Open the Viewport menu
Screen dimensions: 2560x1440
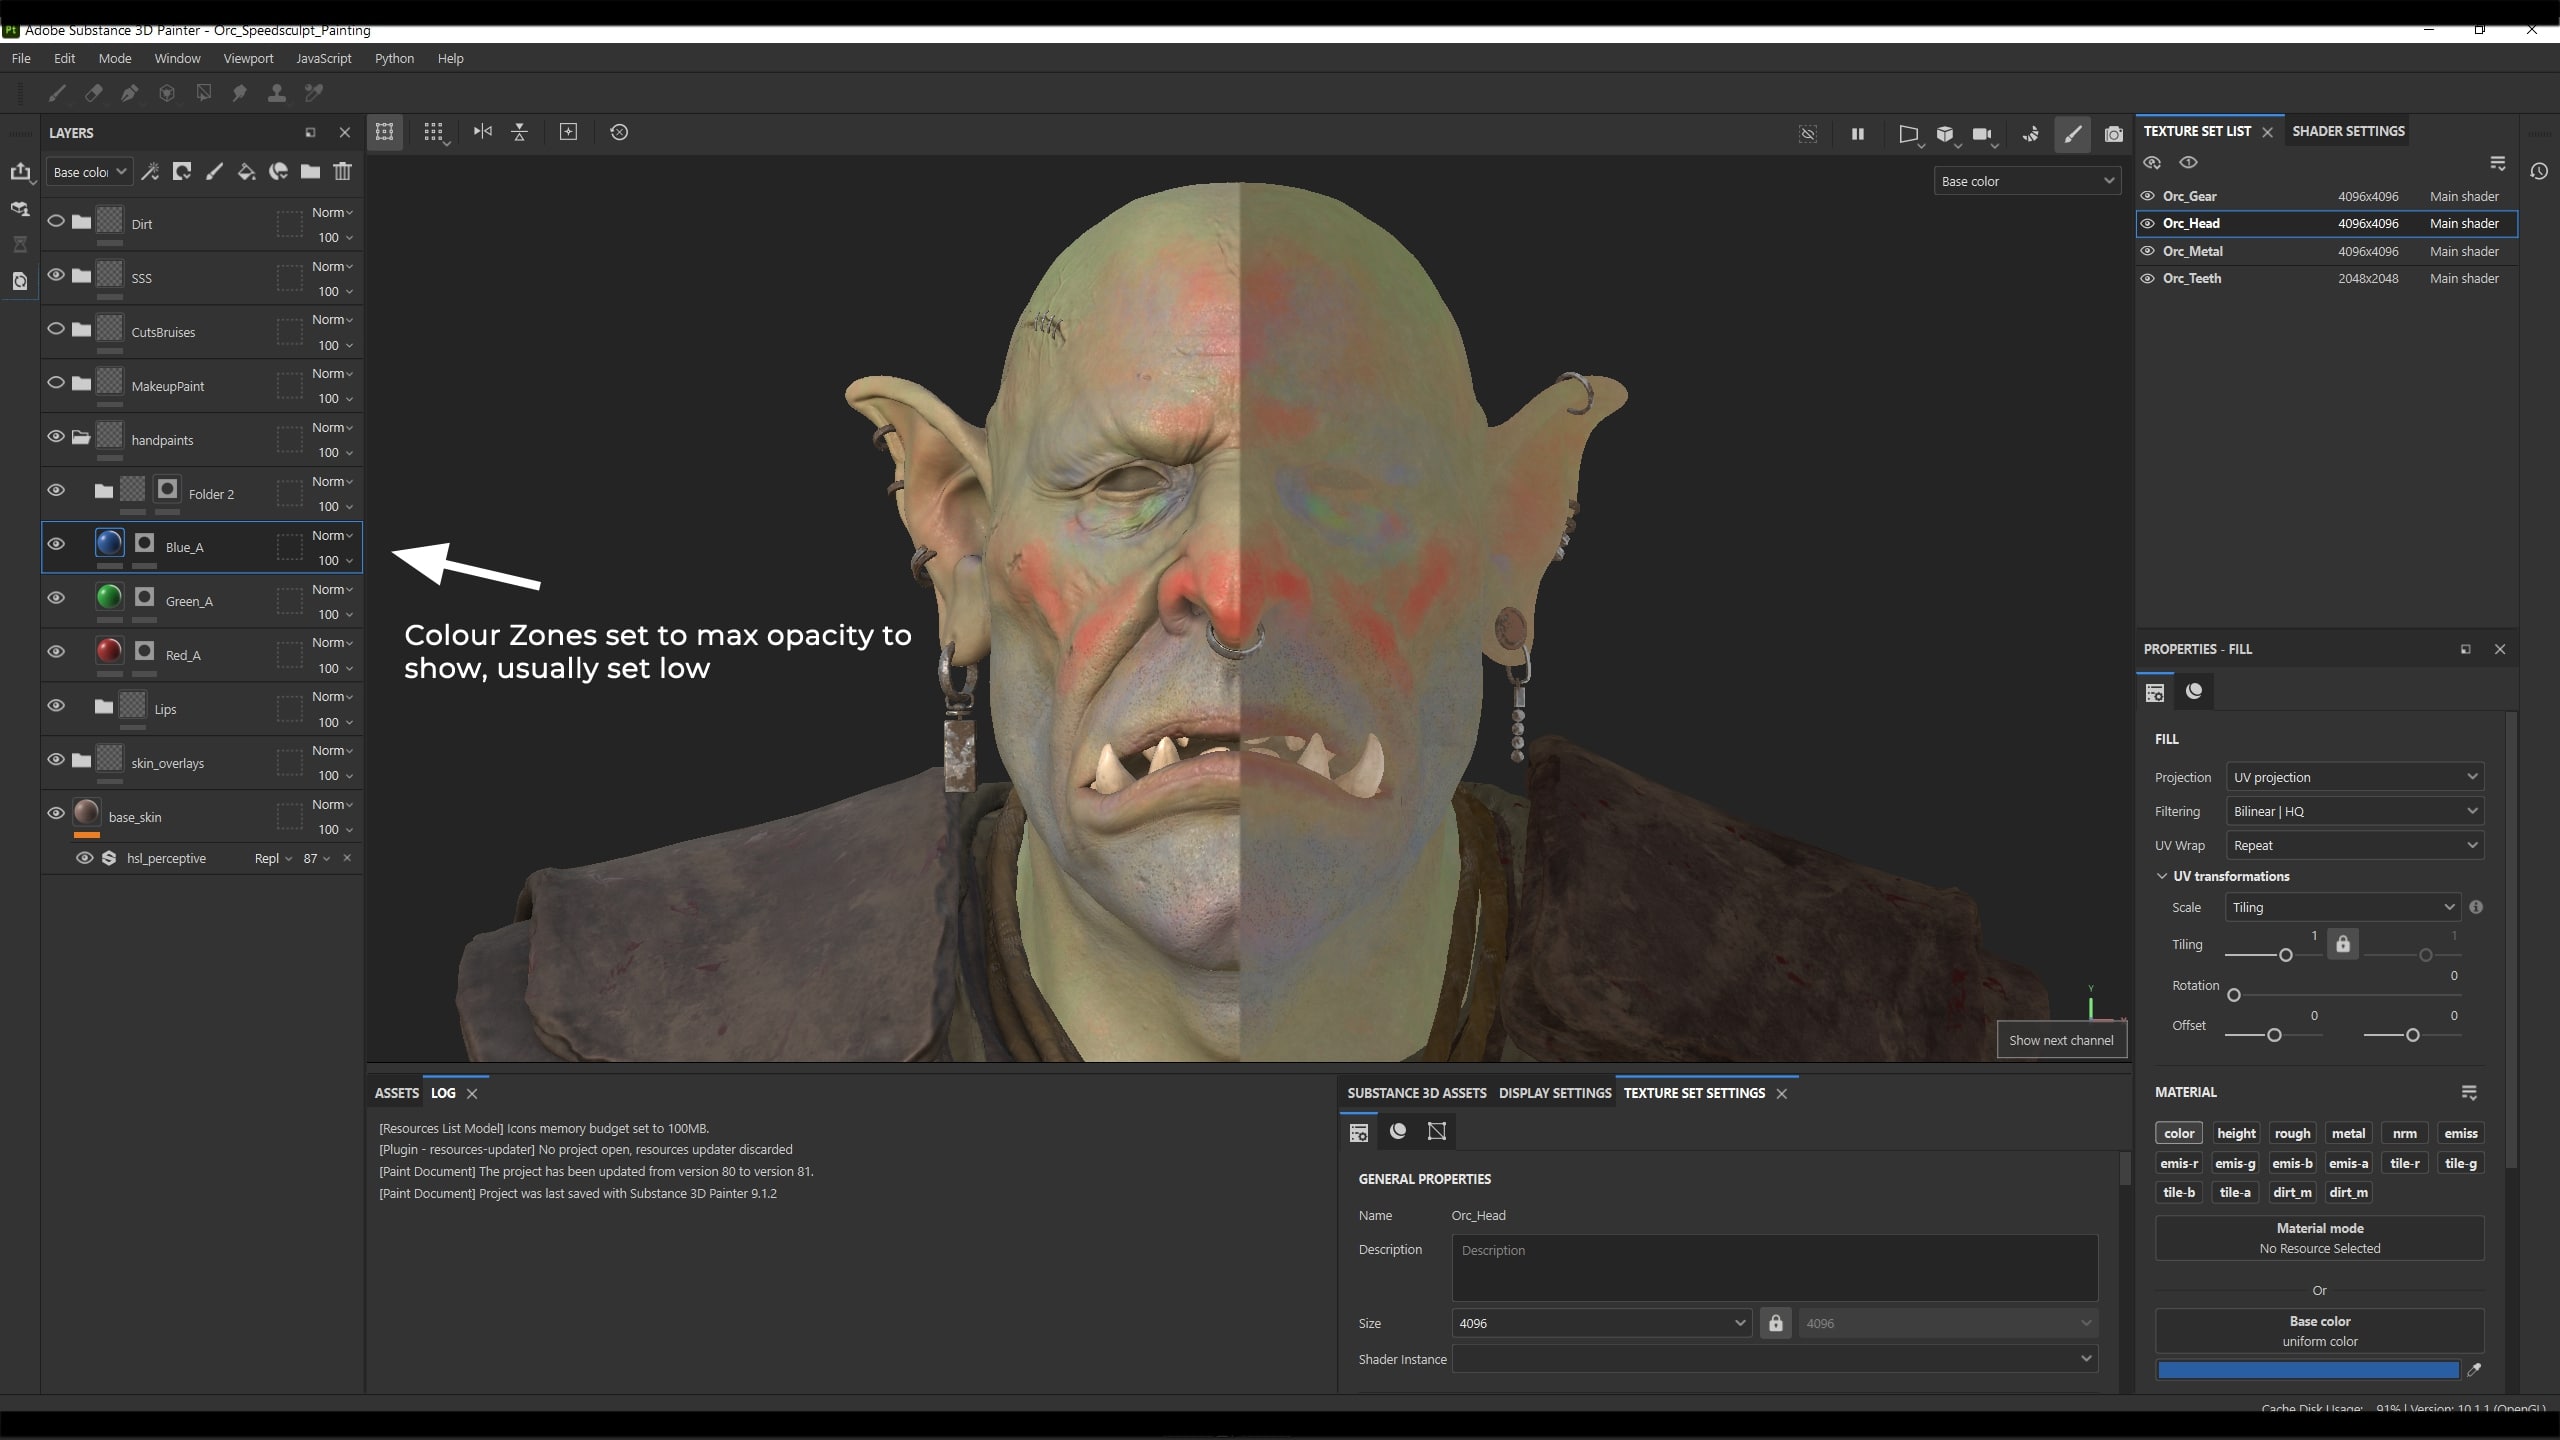248,58
